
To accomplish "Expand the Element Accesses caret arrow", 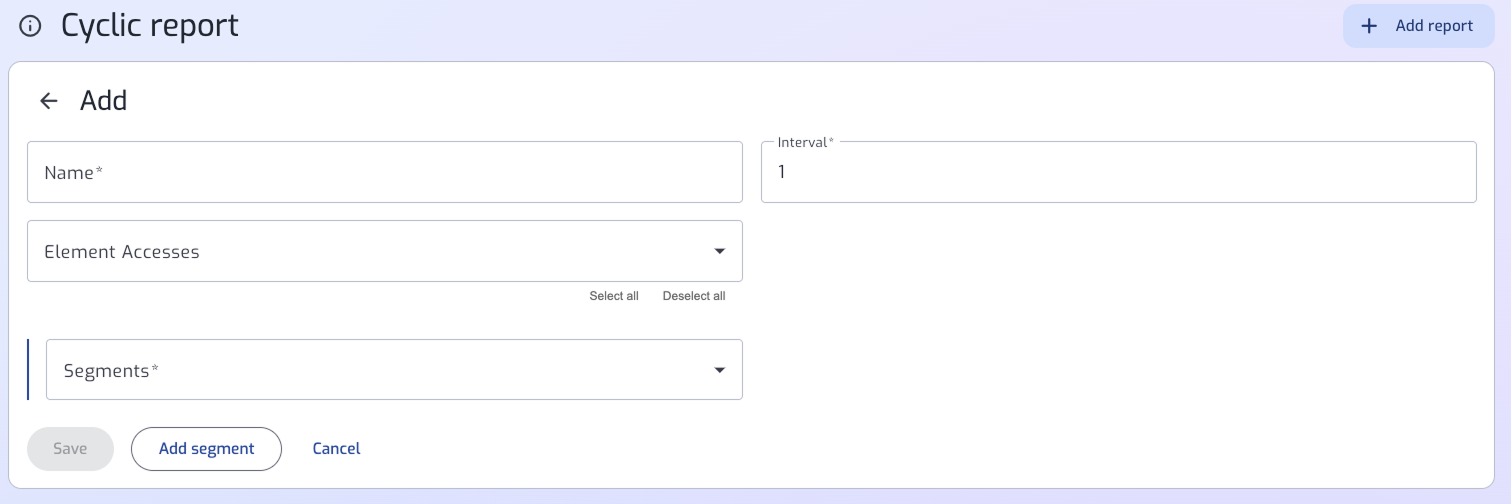I will [719, 251].
